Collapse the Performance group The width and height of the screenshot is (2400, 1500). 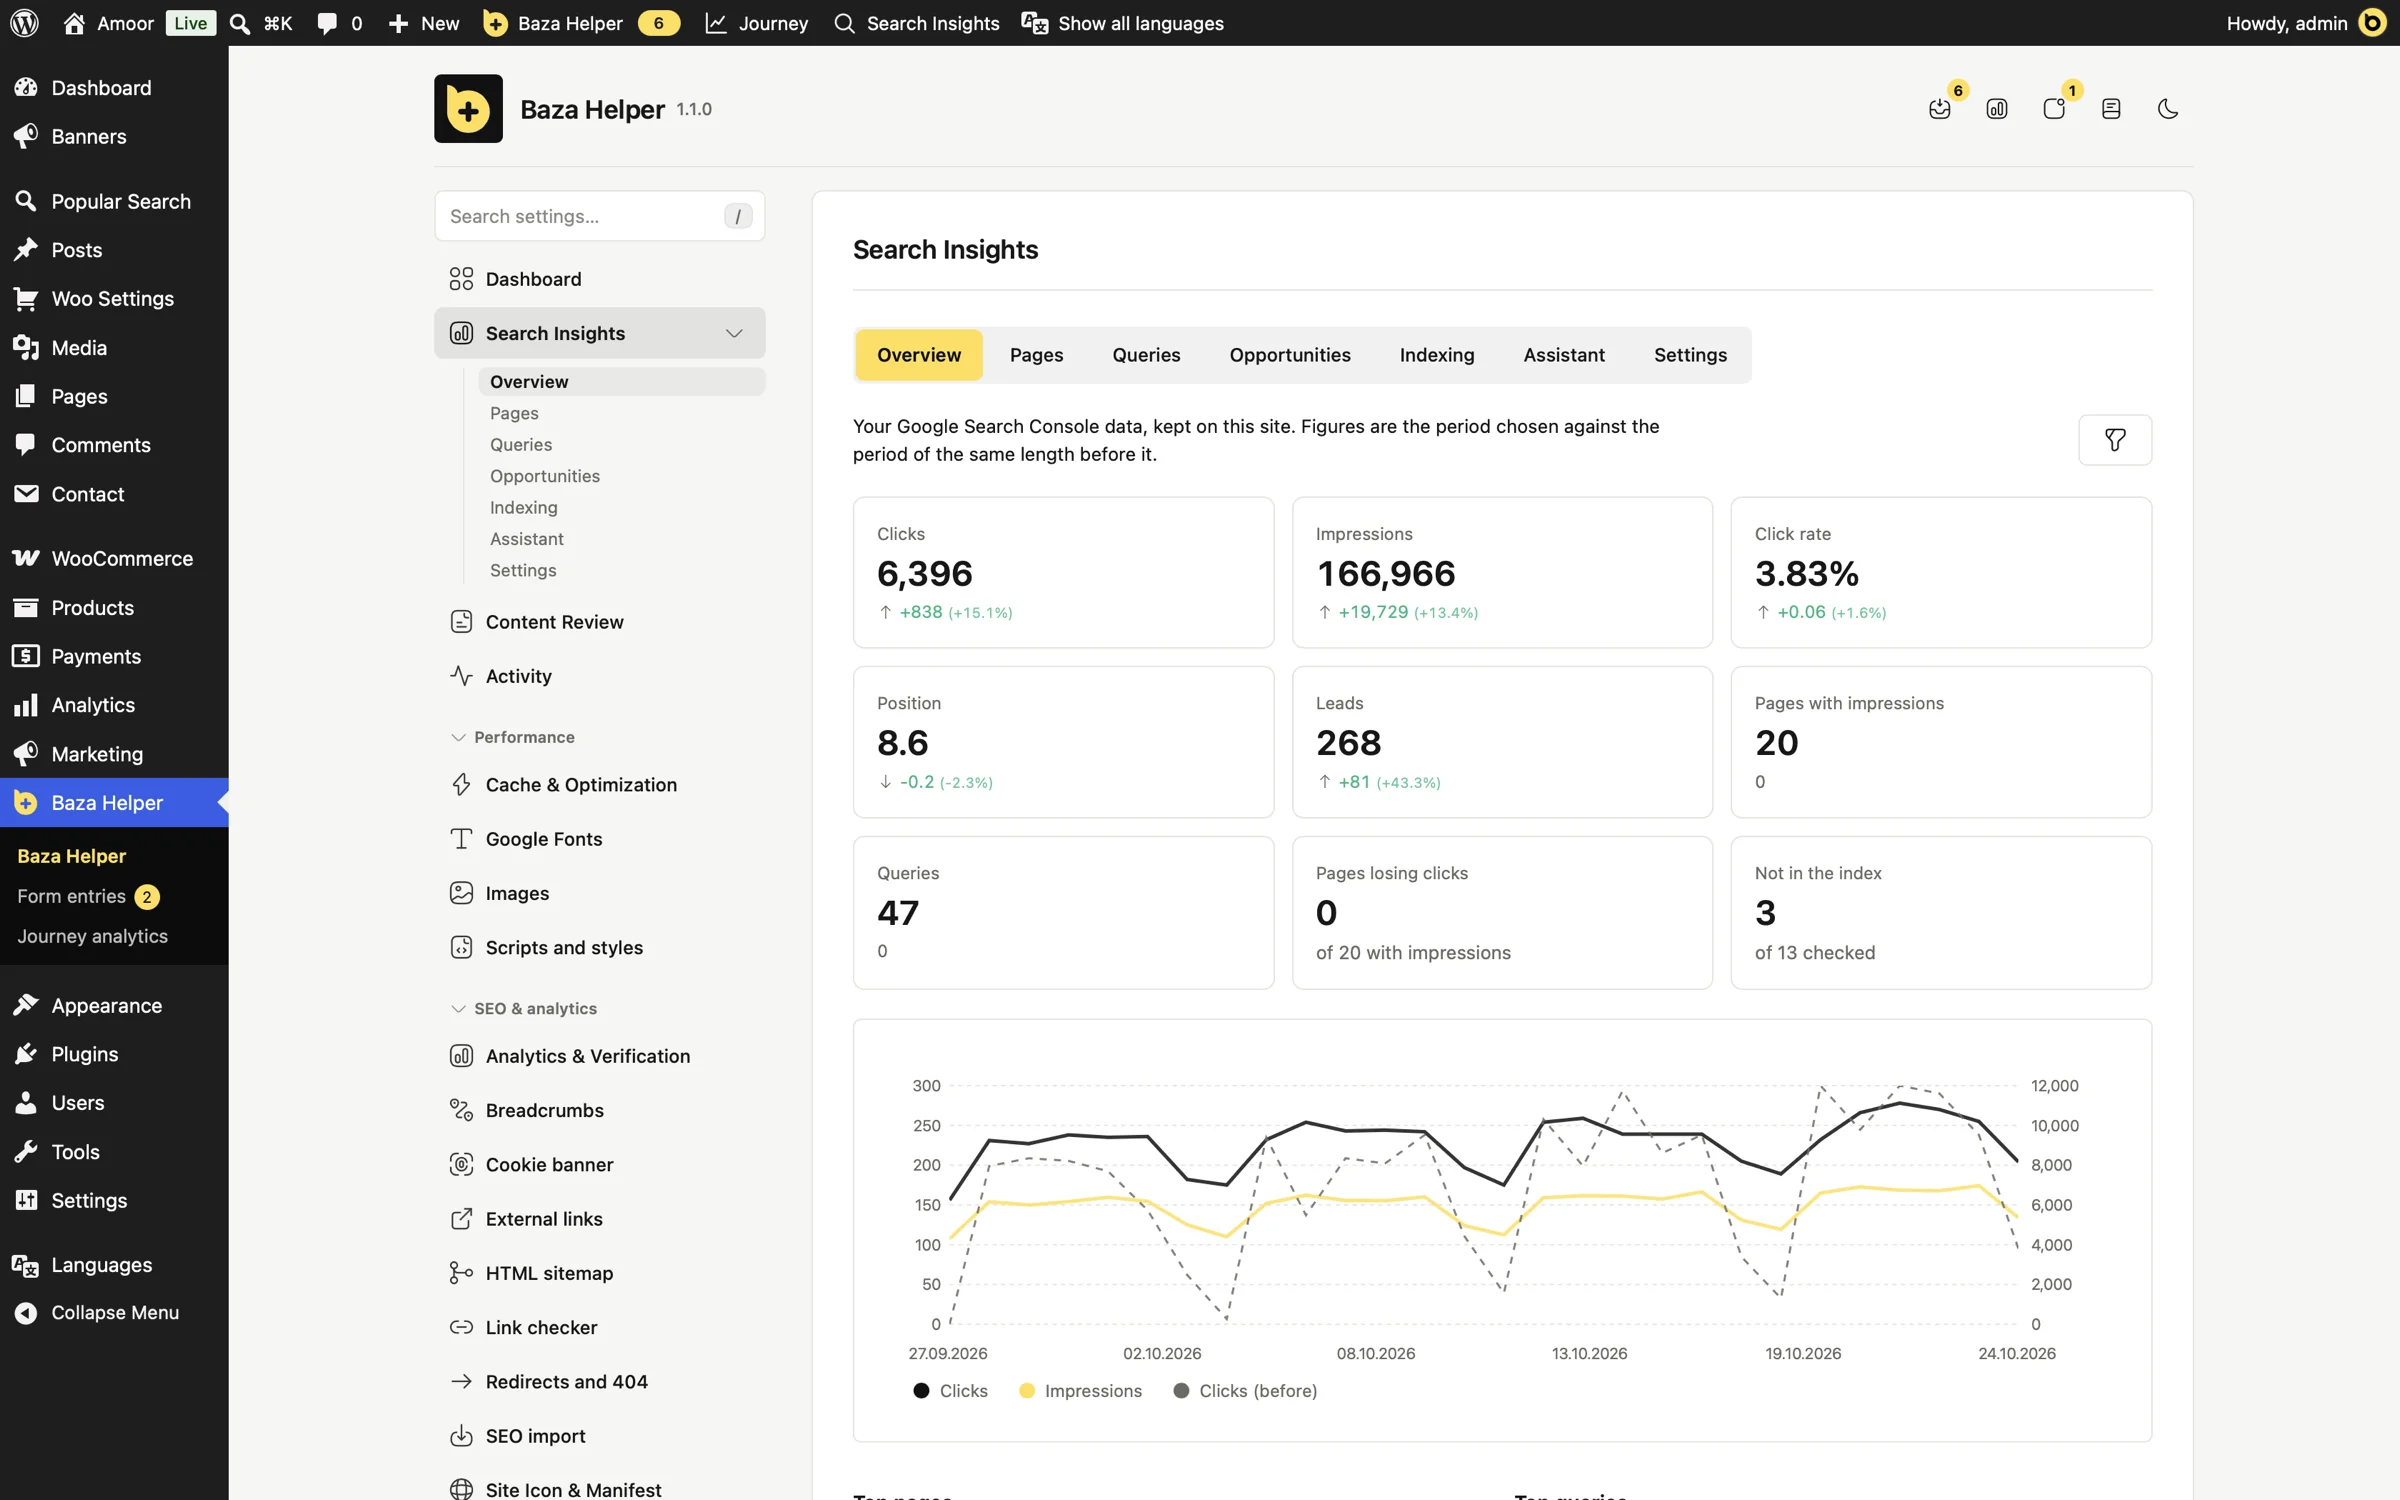[512, 737]
